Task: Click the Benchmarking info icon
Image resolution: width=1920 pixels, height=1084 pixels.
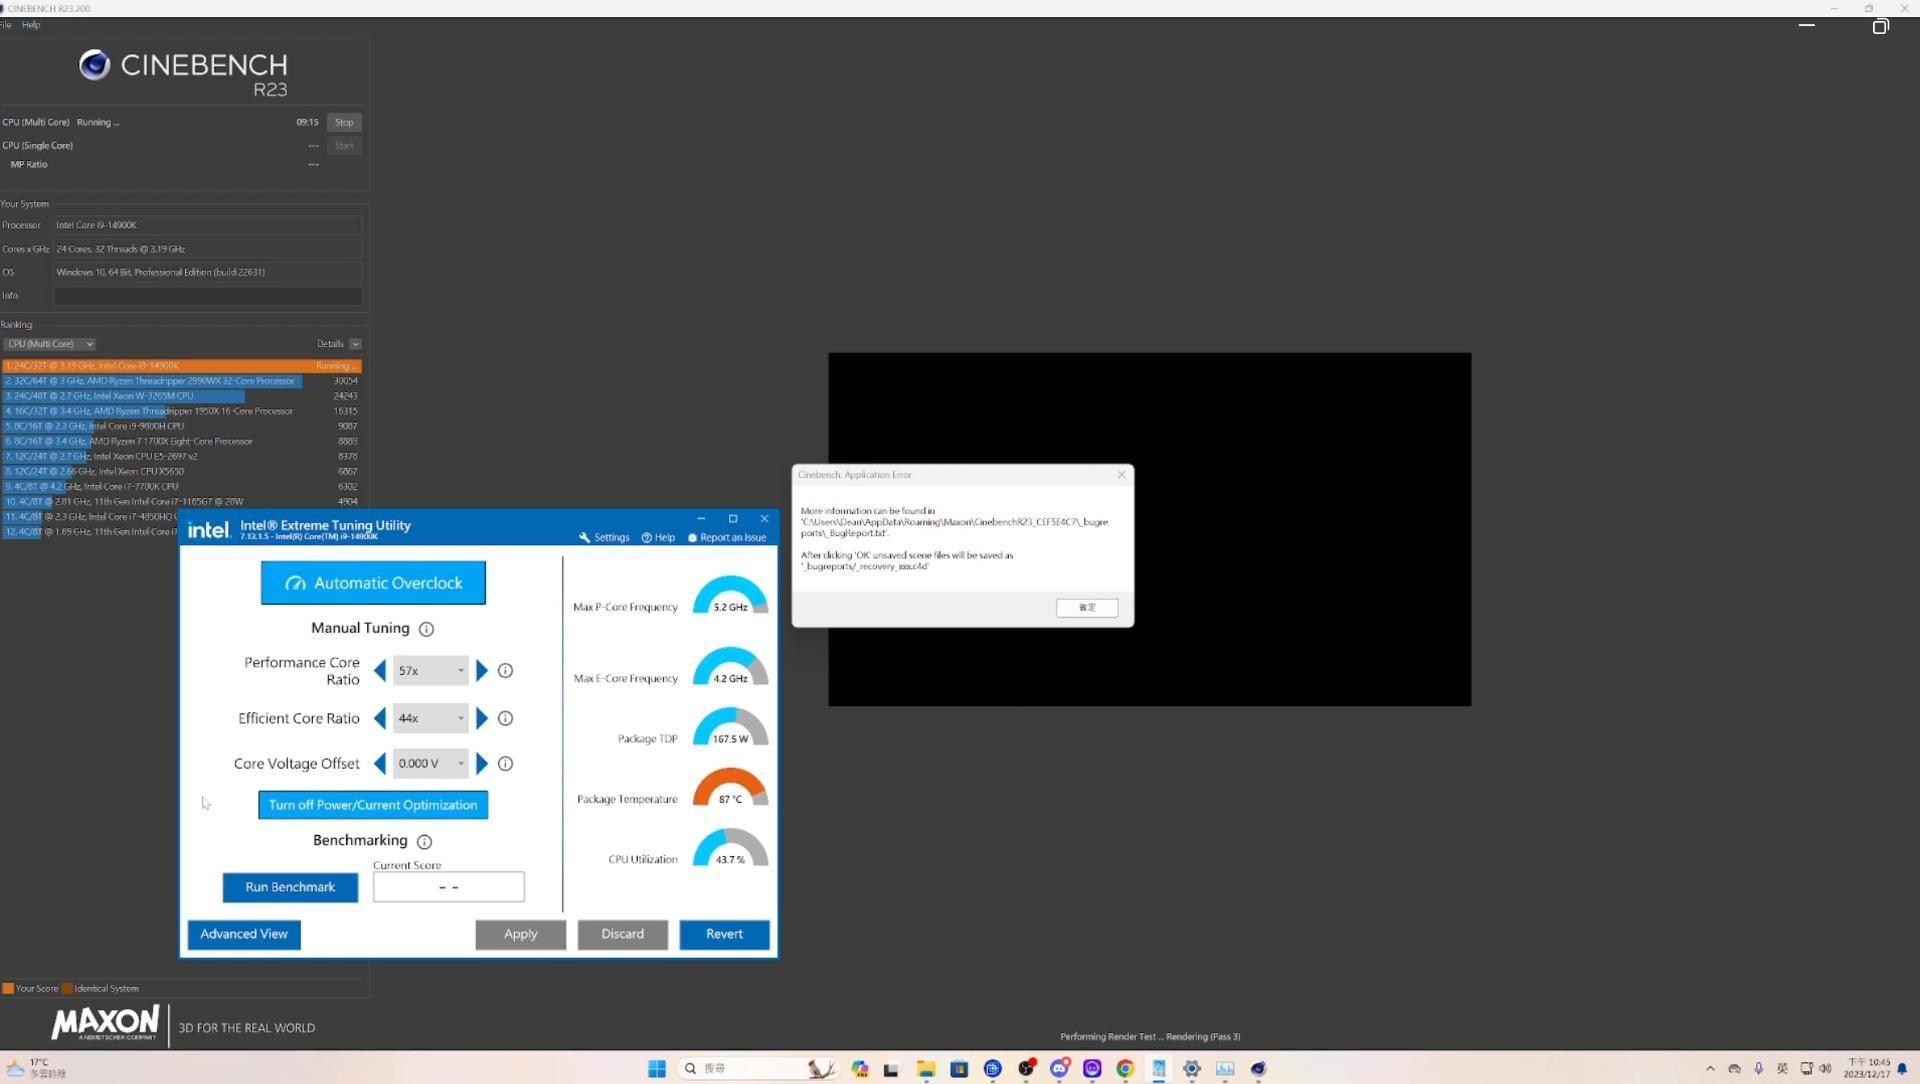Action: pyautogui.click(x=425, y=841)
